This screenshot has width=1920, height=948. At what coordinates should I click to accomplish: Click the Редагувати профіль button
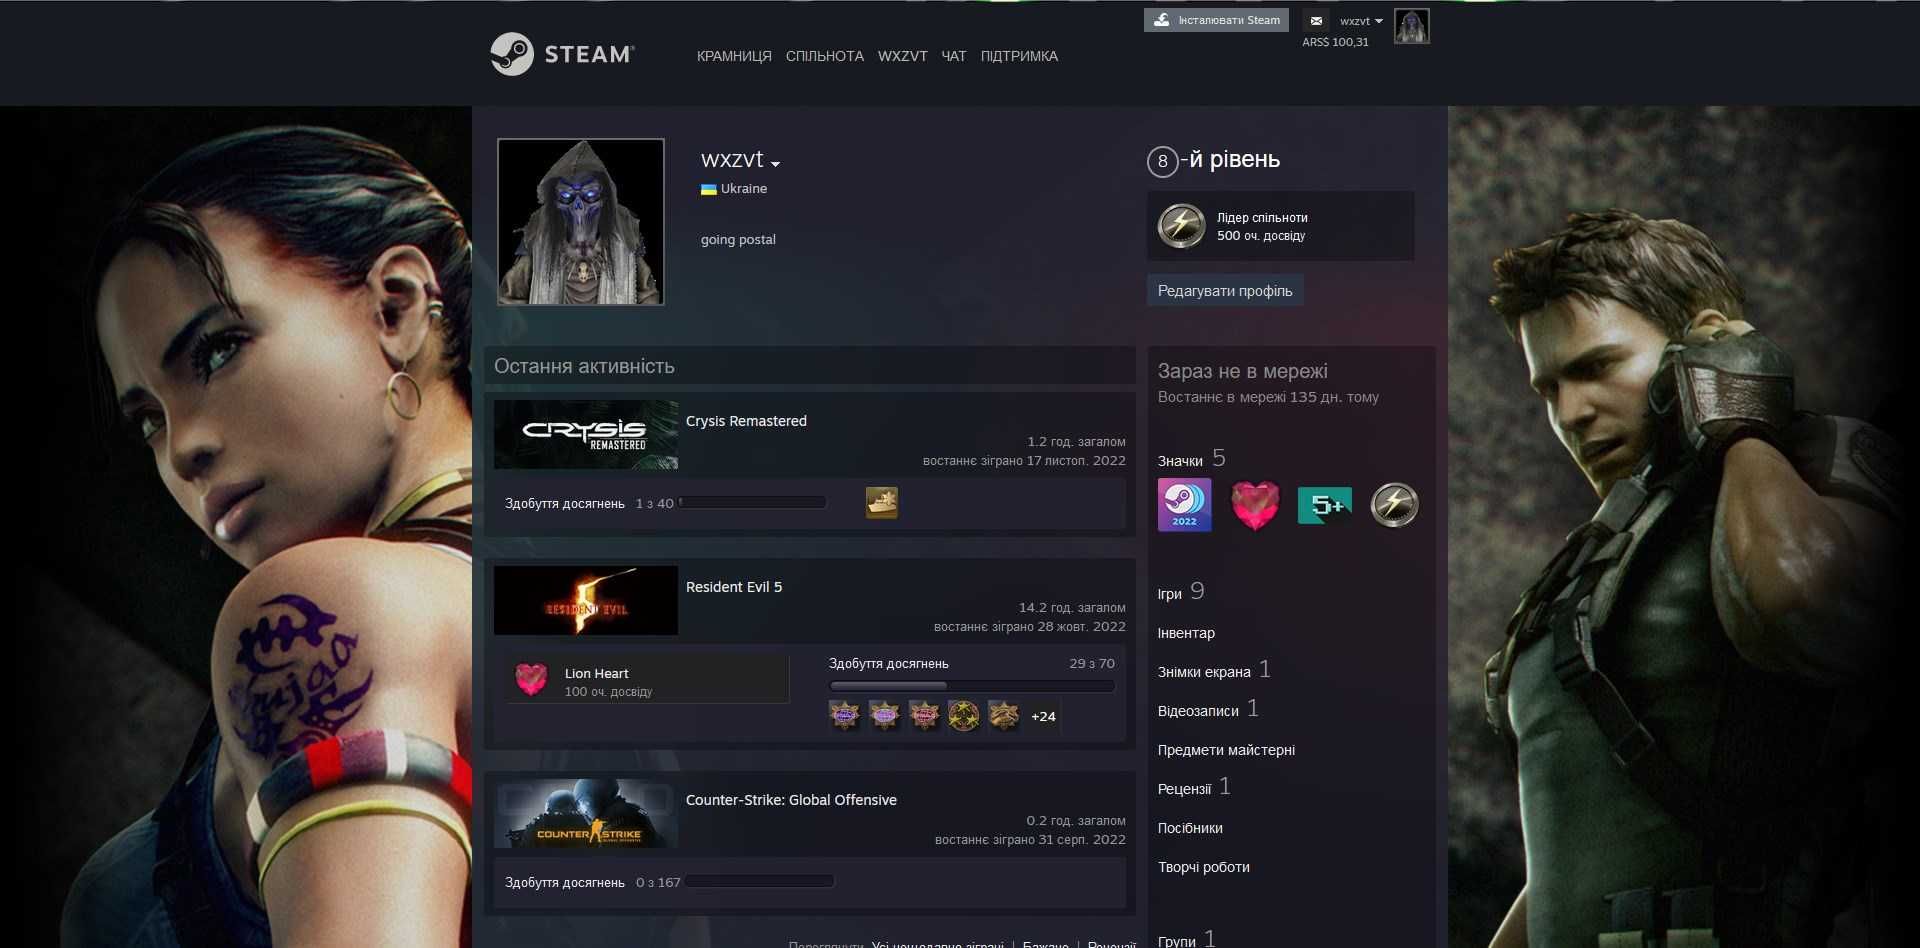pyautogui.click(x=1225, y=291)
